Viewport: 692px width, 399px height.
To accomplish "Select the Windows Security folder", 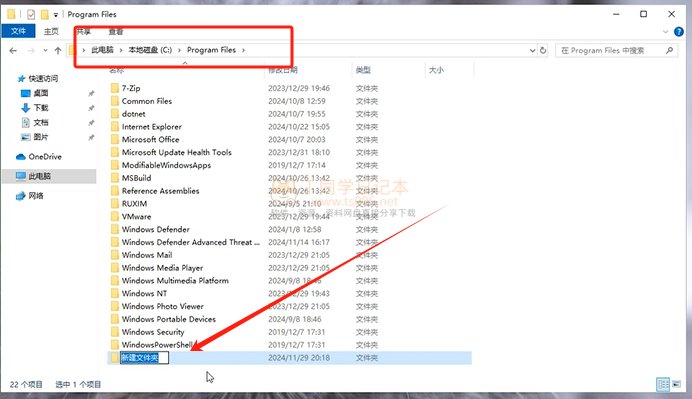I will tap(153, 331).
